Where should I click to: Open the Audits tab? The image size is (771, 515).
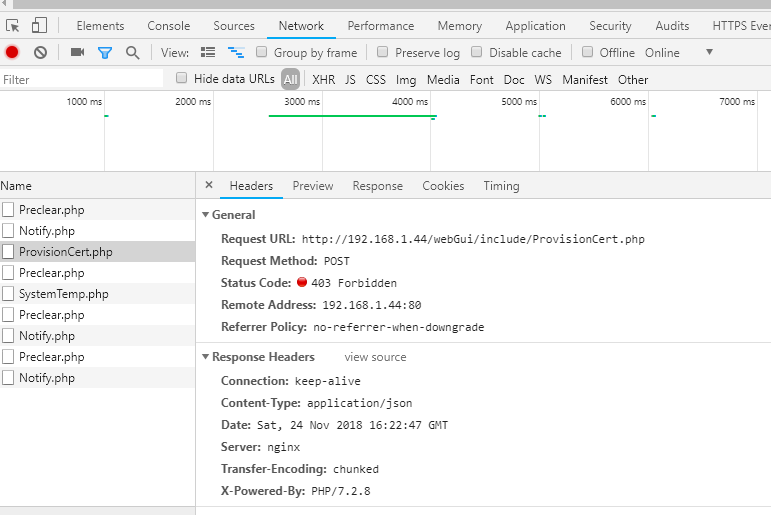point(672,26)
